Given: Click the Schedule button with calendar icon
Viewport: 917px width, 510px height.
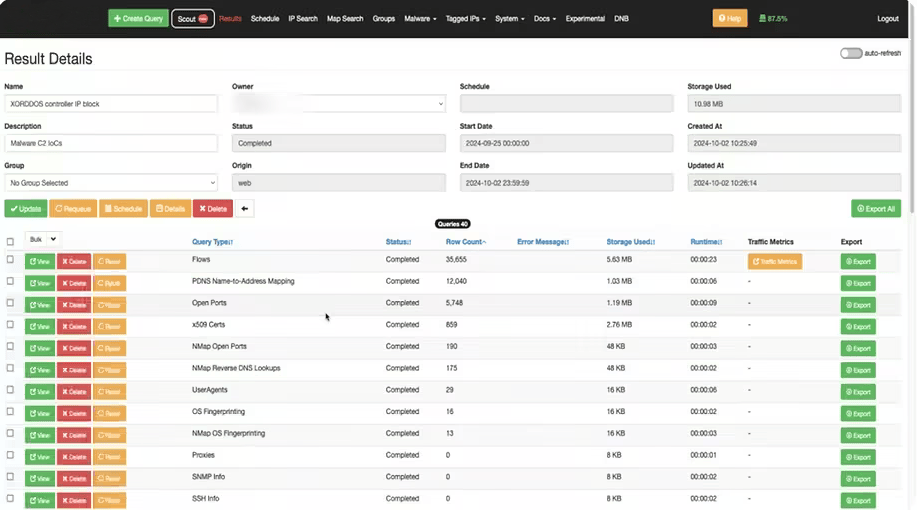Looking at the screenshot, I should pos(123,208).
